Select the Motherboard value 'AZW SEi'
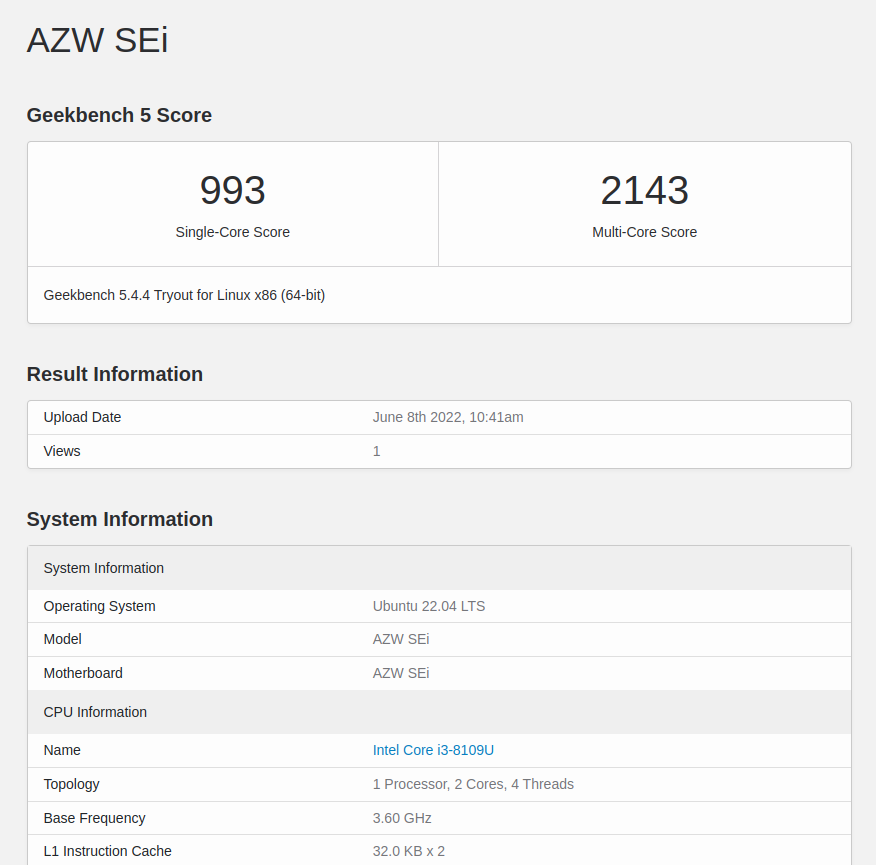Viewport: 876px width, 865px height. [401, 673]
